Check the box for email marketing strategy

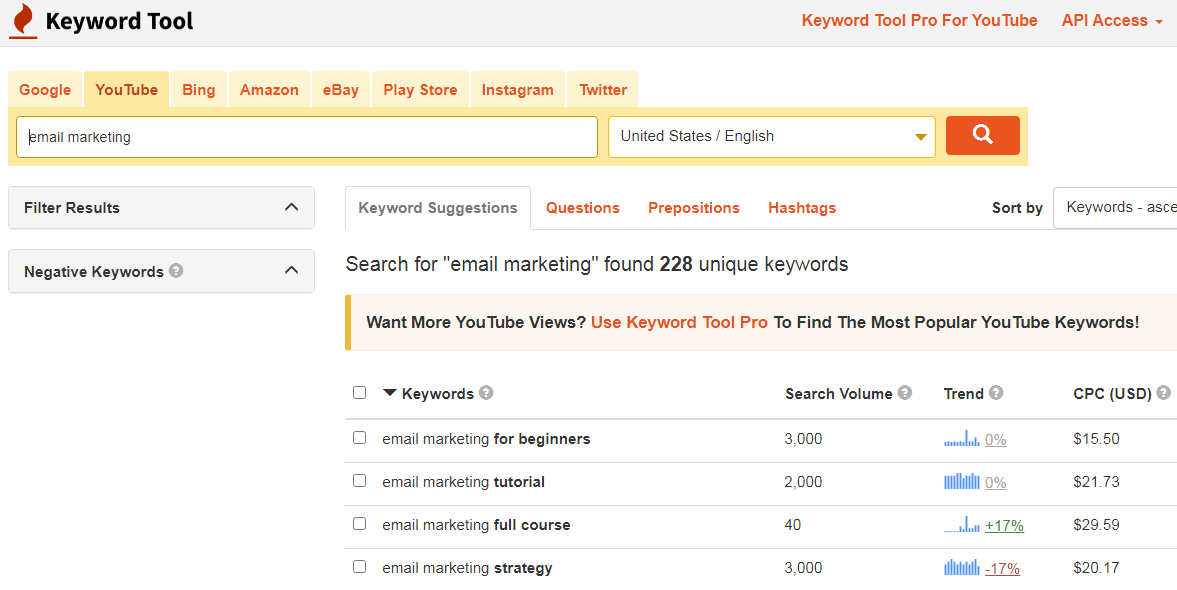click(x=359, y=566)
